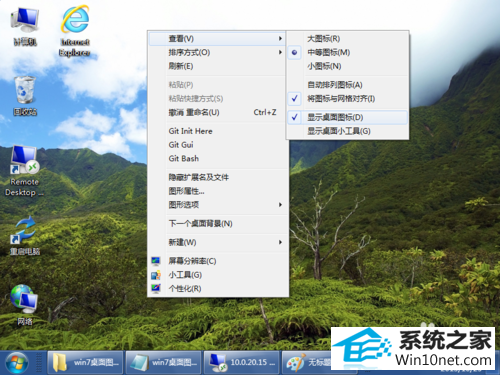Enable 自动排列图标(A) option
The height and width of the screenshot is (375, 500).
coord(347,85)
